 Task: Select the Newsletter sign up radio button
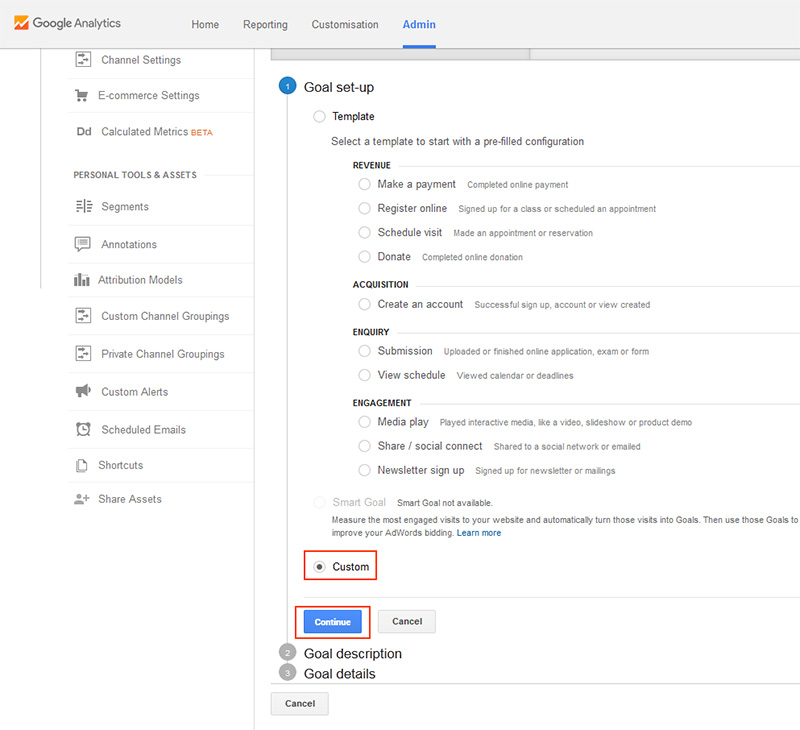point(364,470)
